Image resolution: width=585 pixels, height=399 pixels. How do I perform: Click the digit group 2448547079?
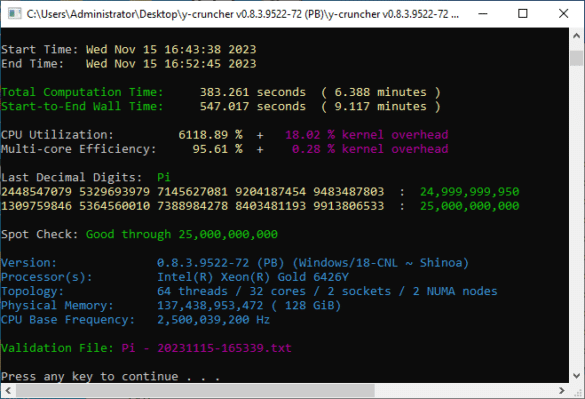[36, 191]
